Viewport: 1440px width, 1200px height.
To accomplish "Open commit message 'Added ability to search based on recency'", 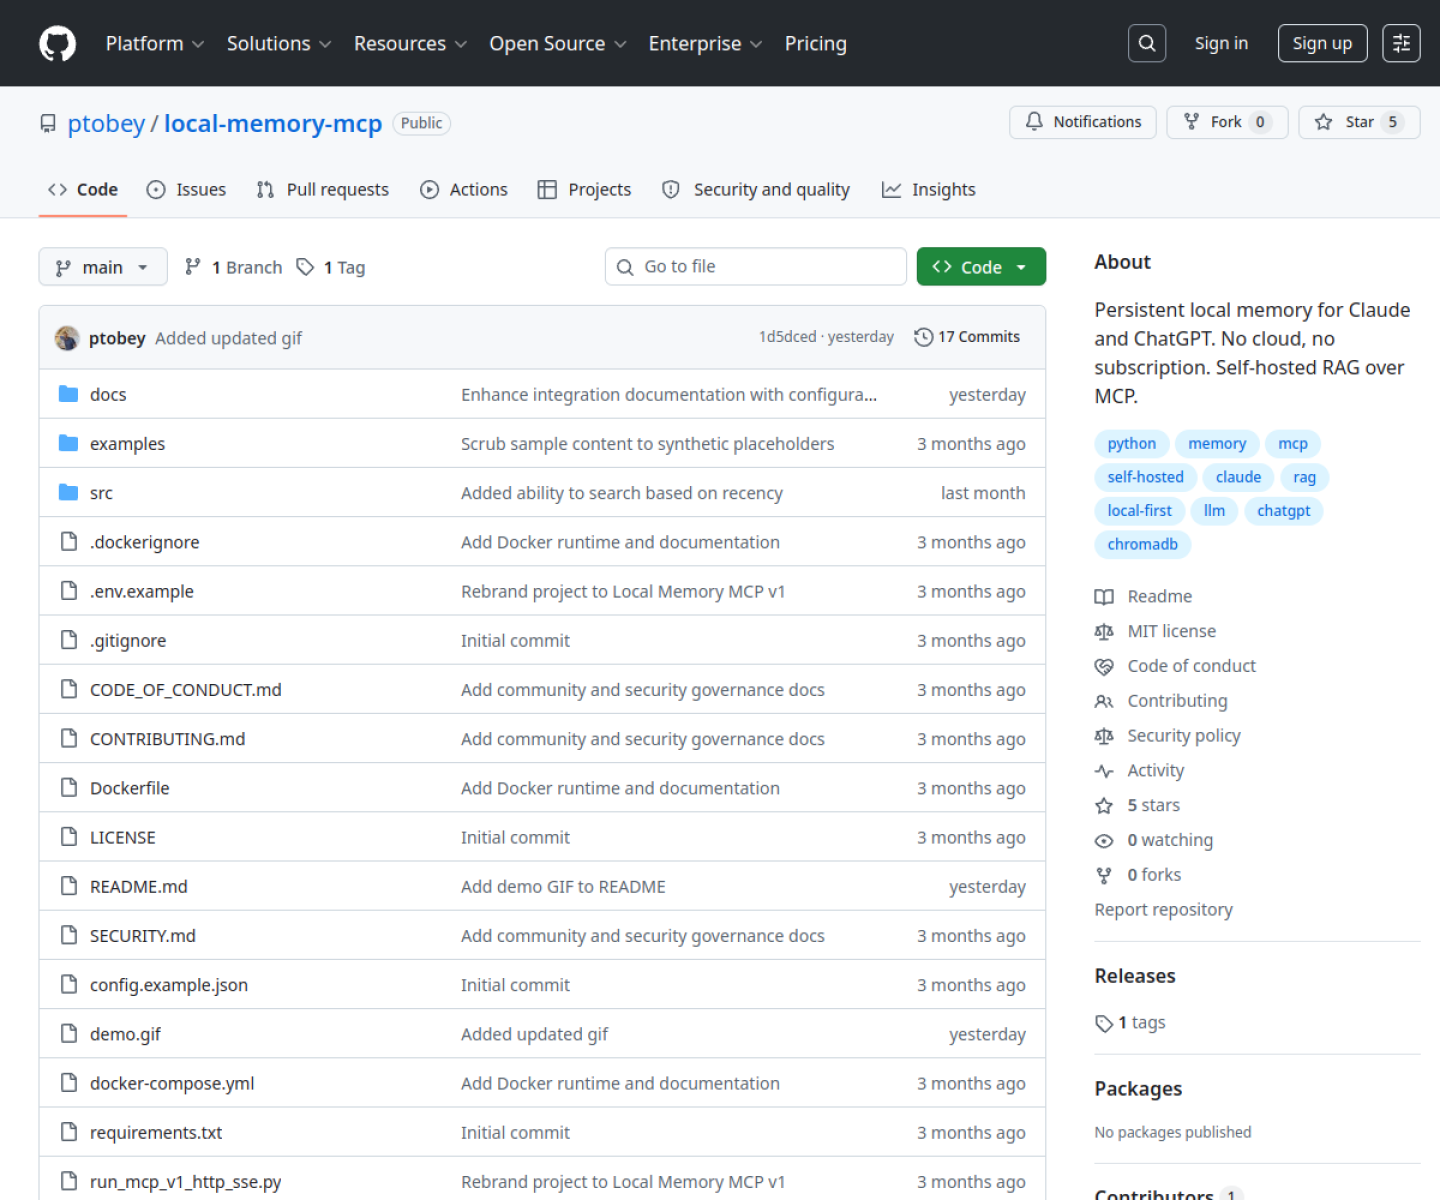I will click(622, 493).
